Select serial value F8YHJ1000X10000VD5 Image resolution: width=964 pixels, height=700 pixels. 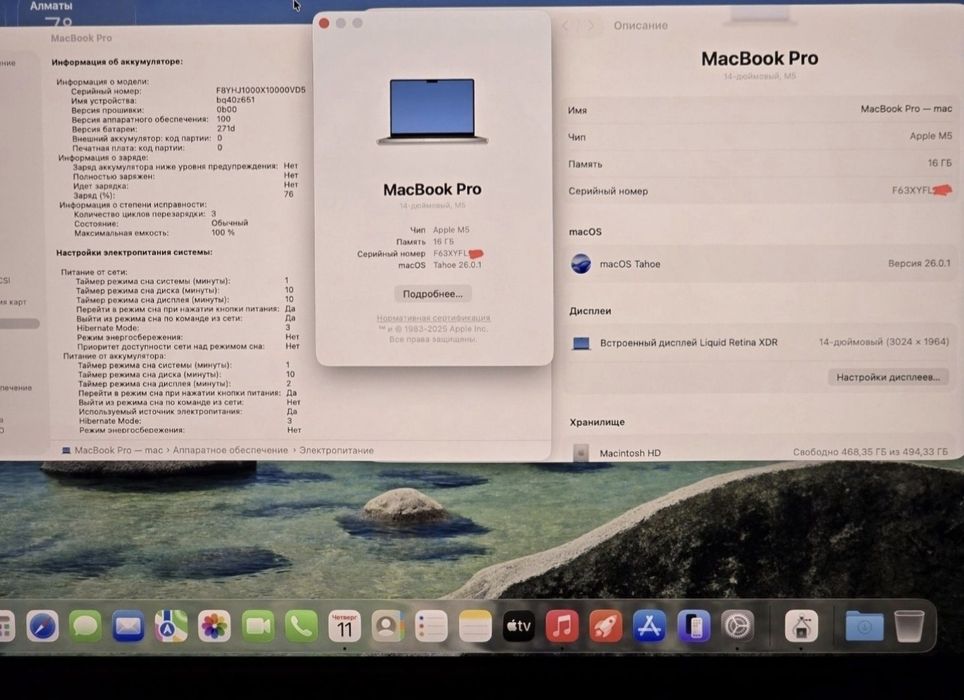pyautogui.click(x=261, y=90)
